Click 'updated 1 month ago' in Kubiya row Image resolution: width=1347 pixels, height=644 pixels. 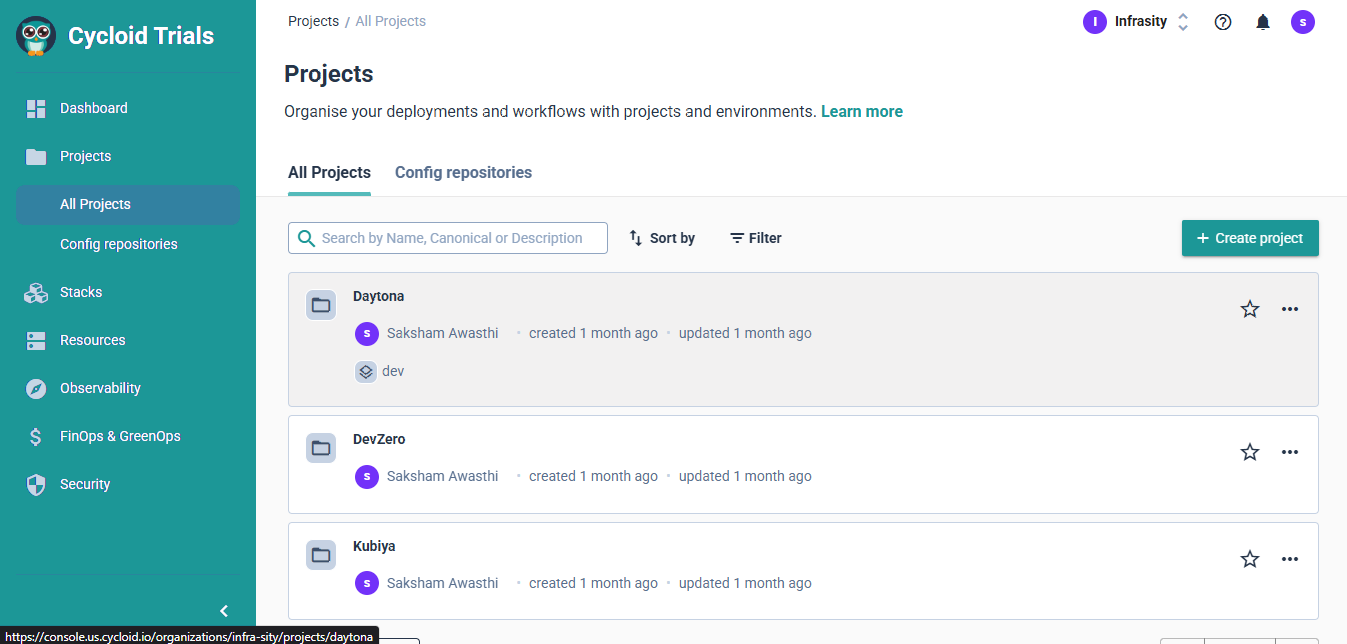point(745,583)
